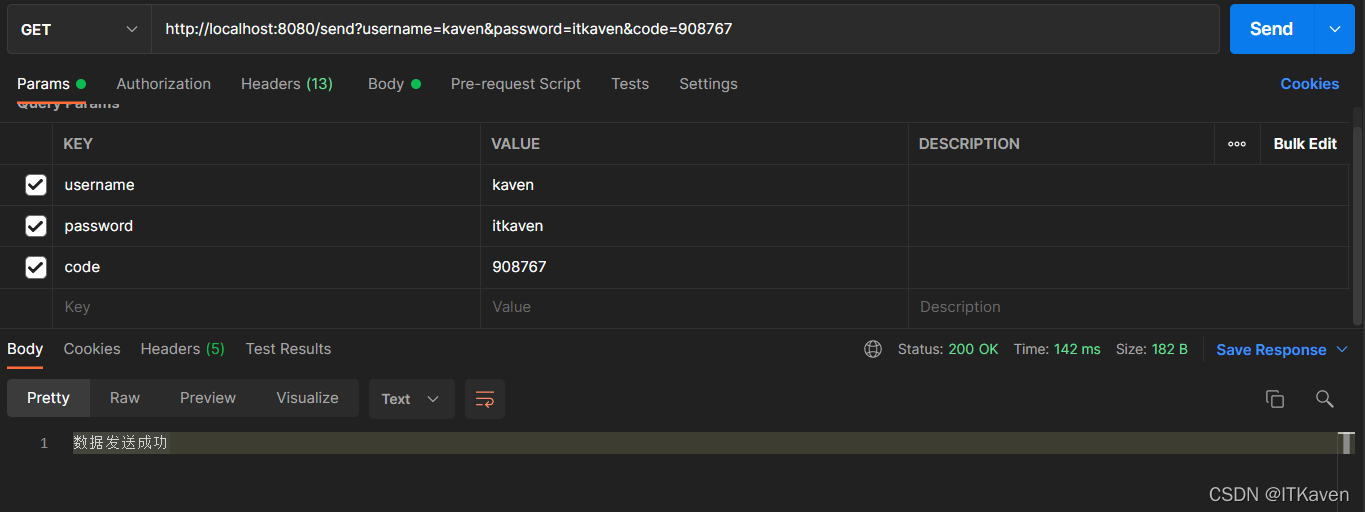Screen dimensions: 1365x512
Task: Click the password key cell
Action: click(266, 226)
